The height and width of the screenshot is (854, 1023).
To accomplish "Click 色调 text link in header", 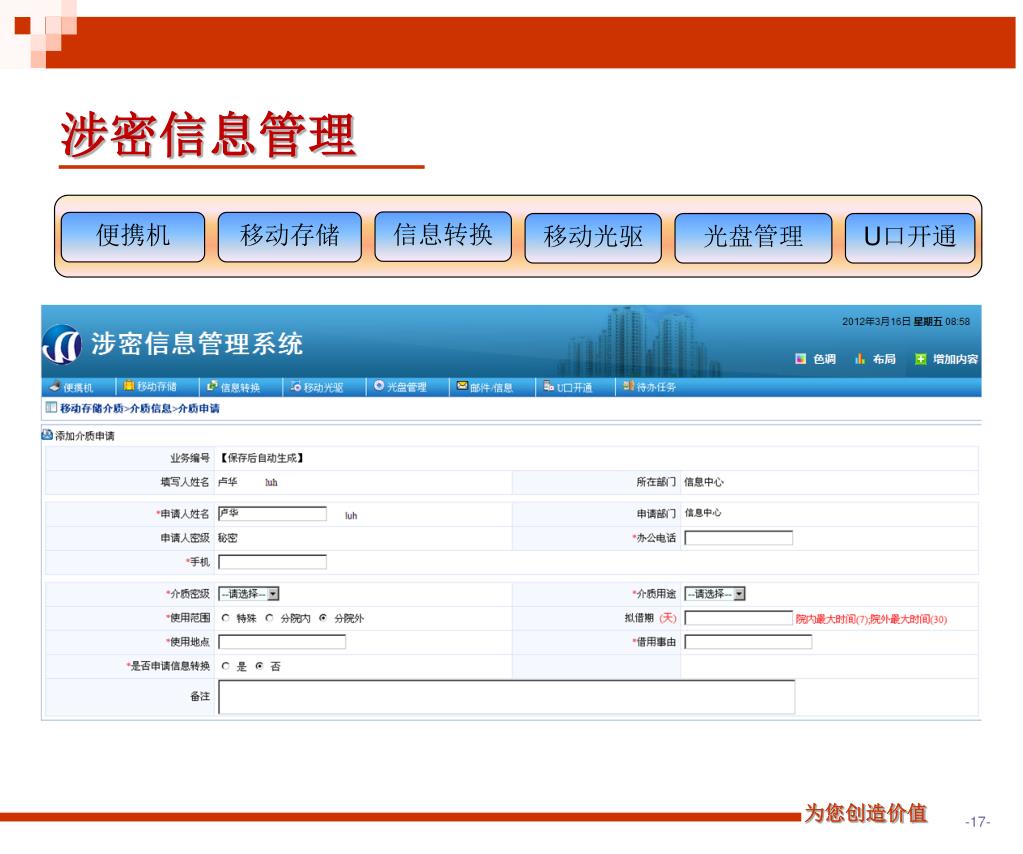I will point(825,359).
